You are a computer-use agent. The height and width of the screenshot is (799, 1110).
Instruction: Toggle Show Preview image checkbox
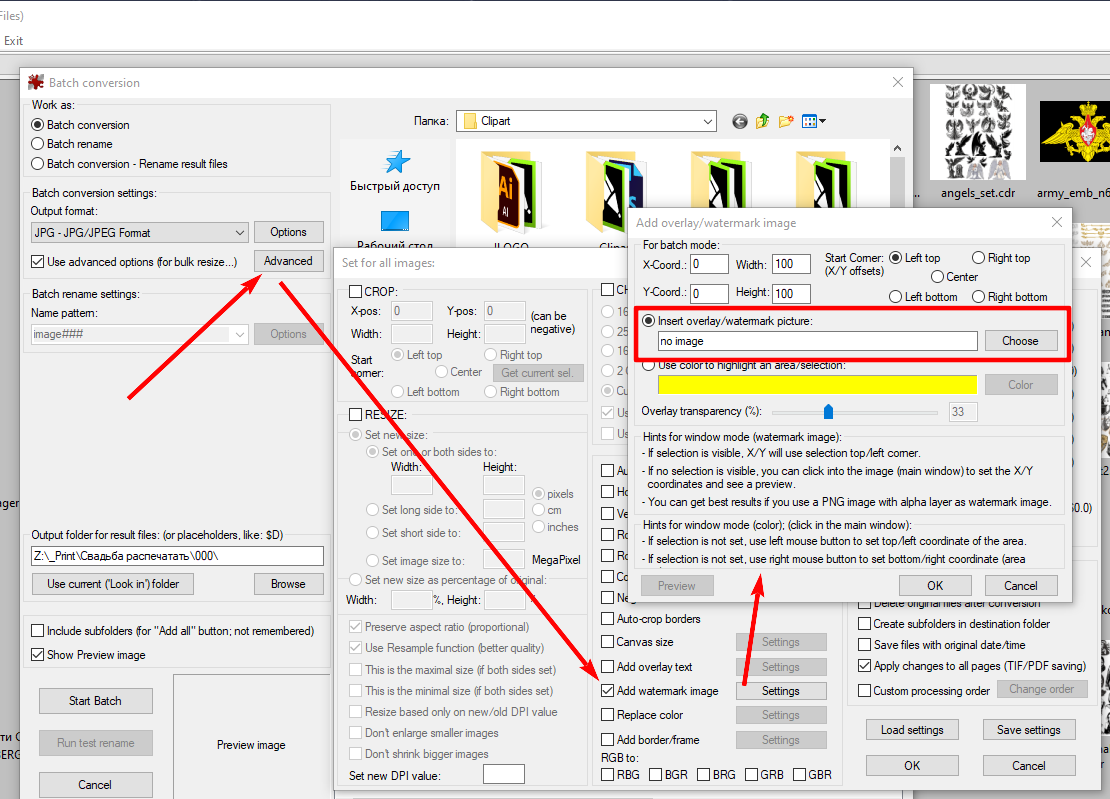[x=38, y=655]
